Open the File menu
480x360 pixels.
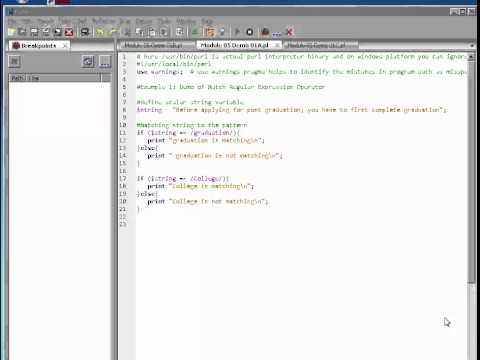(x=12, y=21)
